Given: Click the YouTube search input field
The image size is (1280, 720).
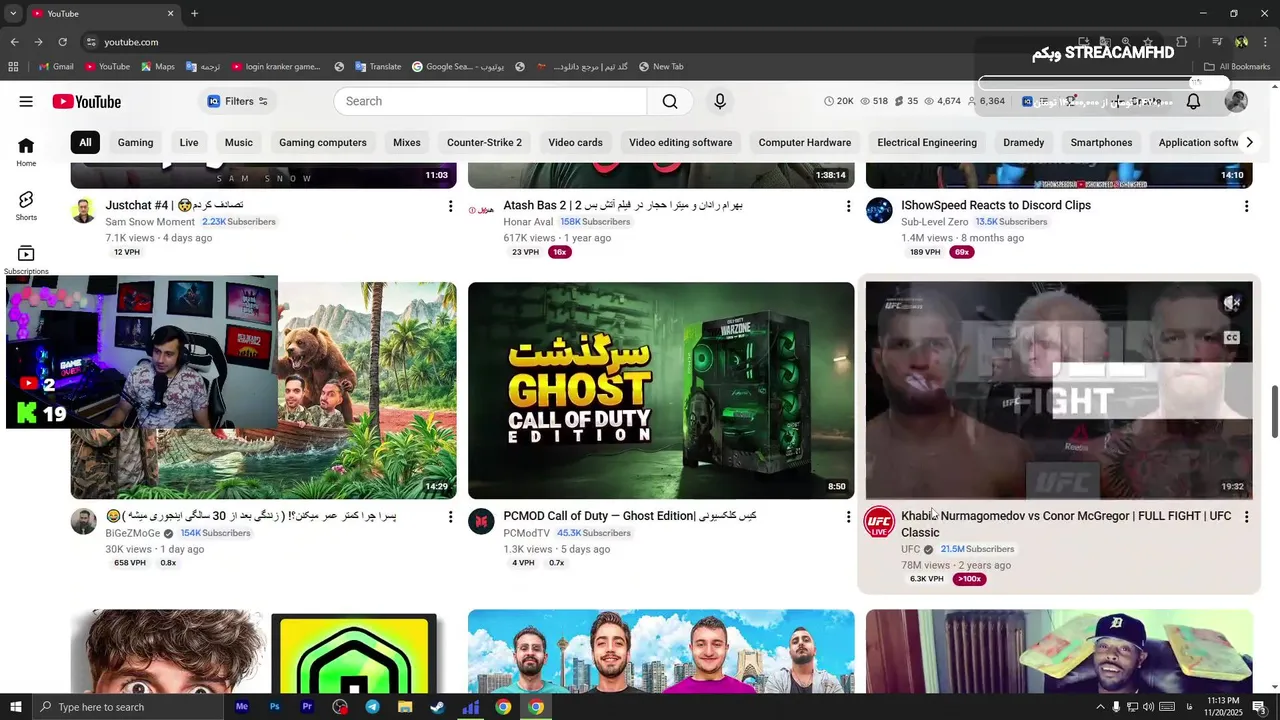Looking at the screenshot, I should [491, 101].
